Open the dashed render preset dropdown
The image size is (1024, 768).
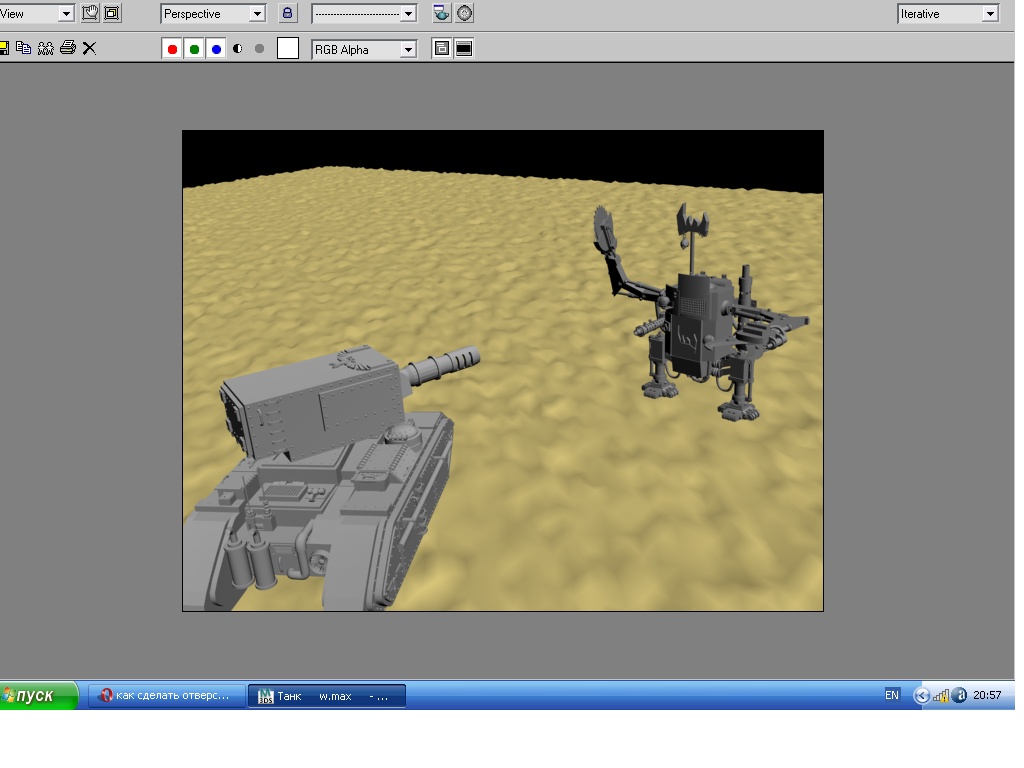click(364, 14)
